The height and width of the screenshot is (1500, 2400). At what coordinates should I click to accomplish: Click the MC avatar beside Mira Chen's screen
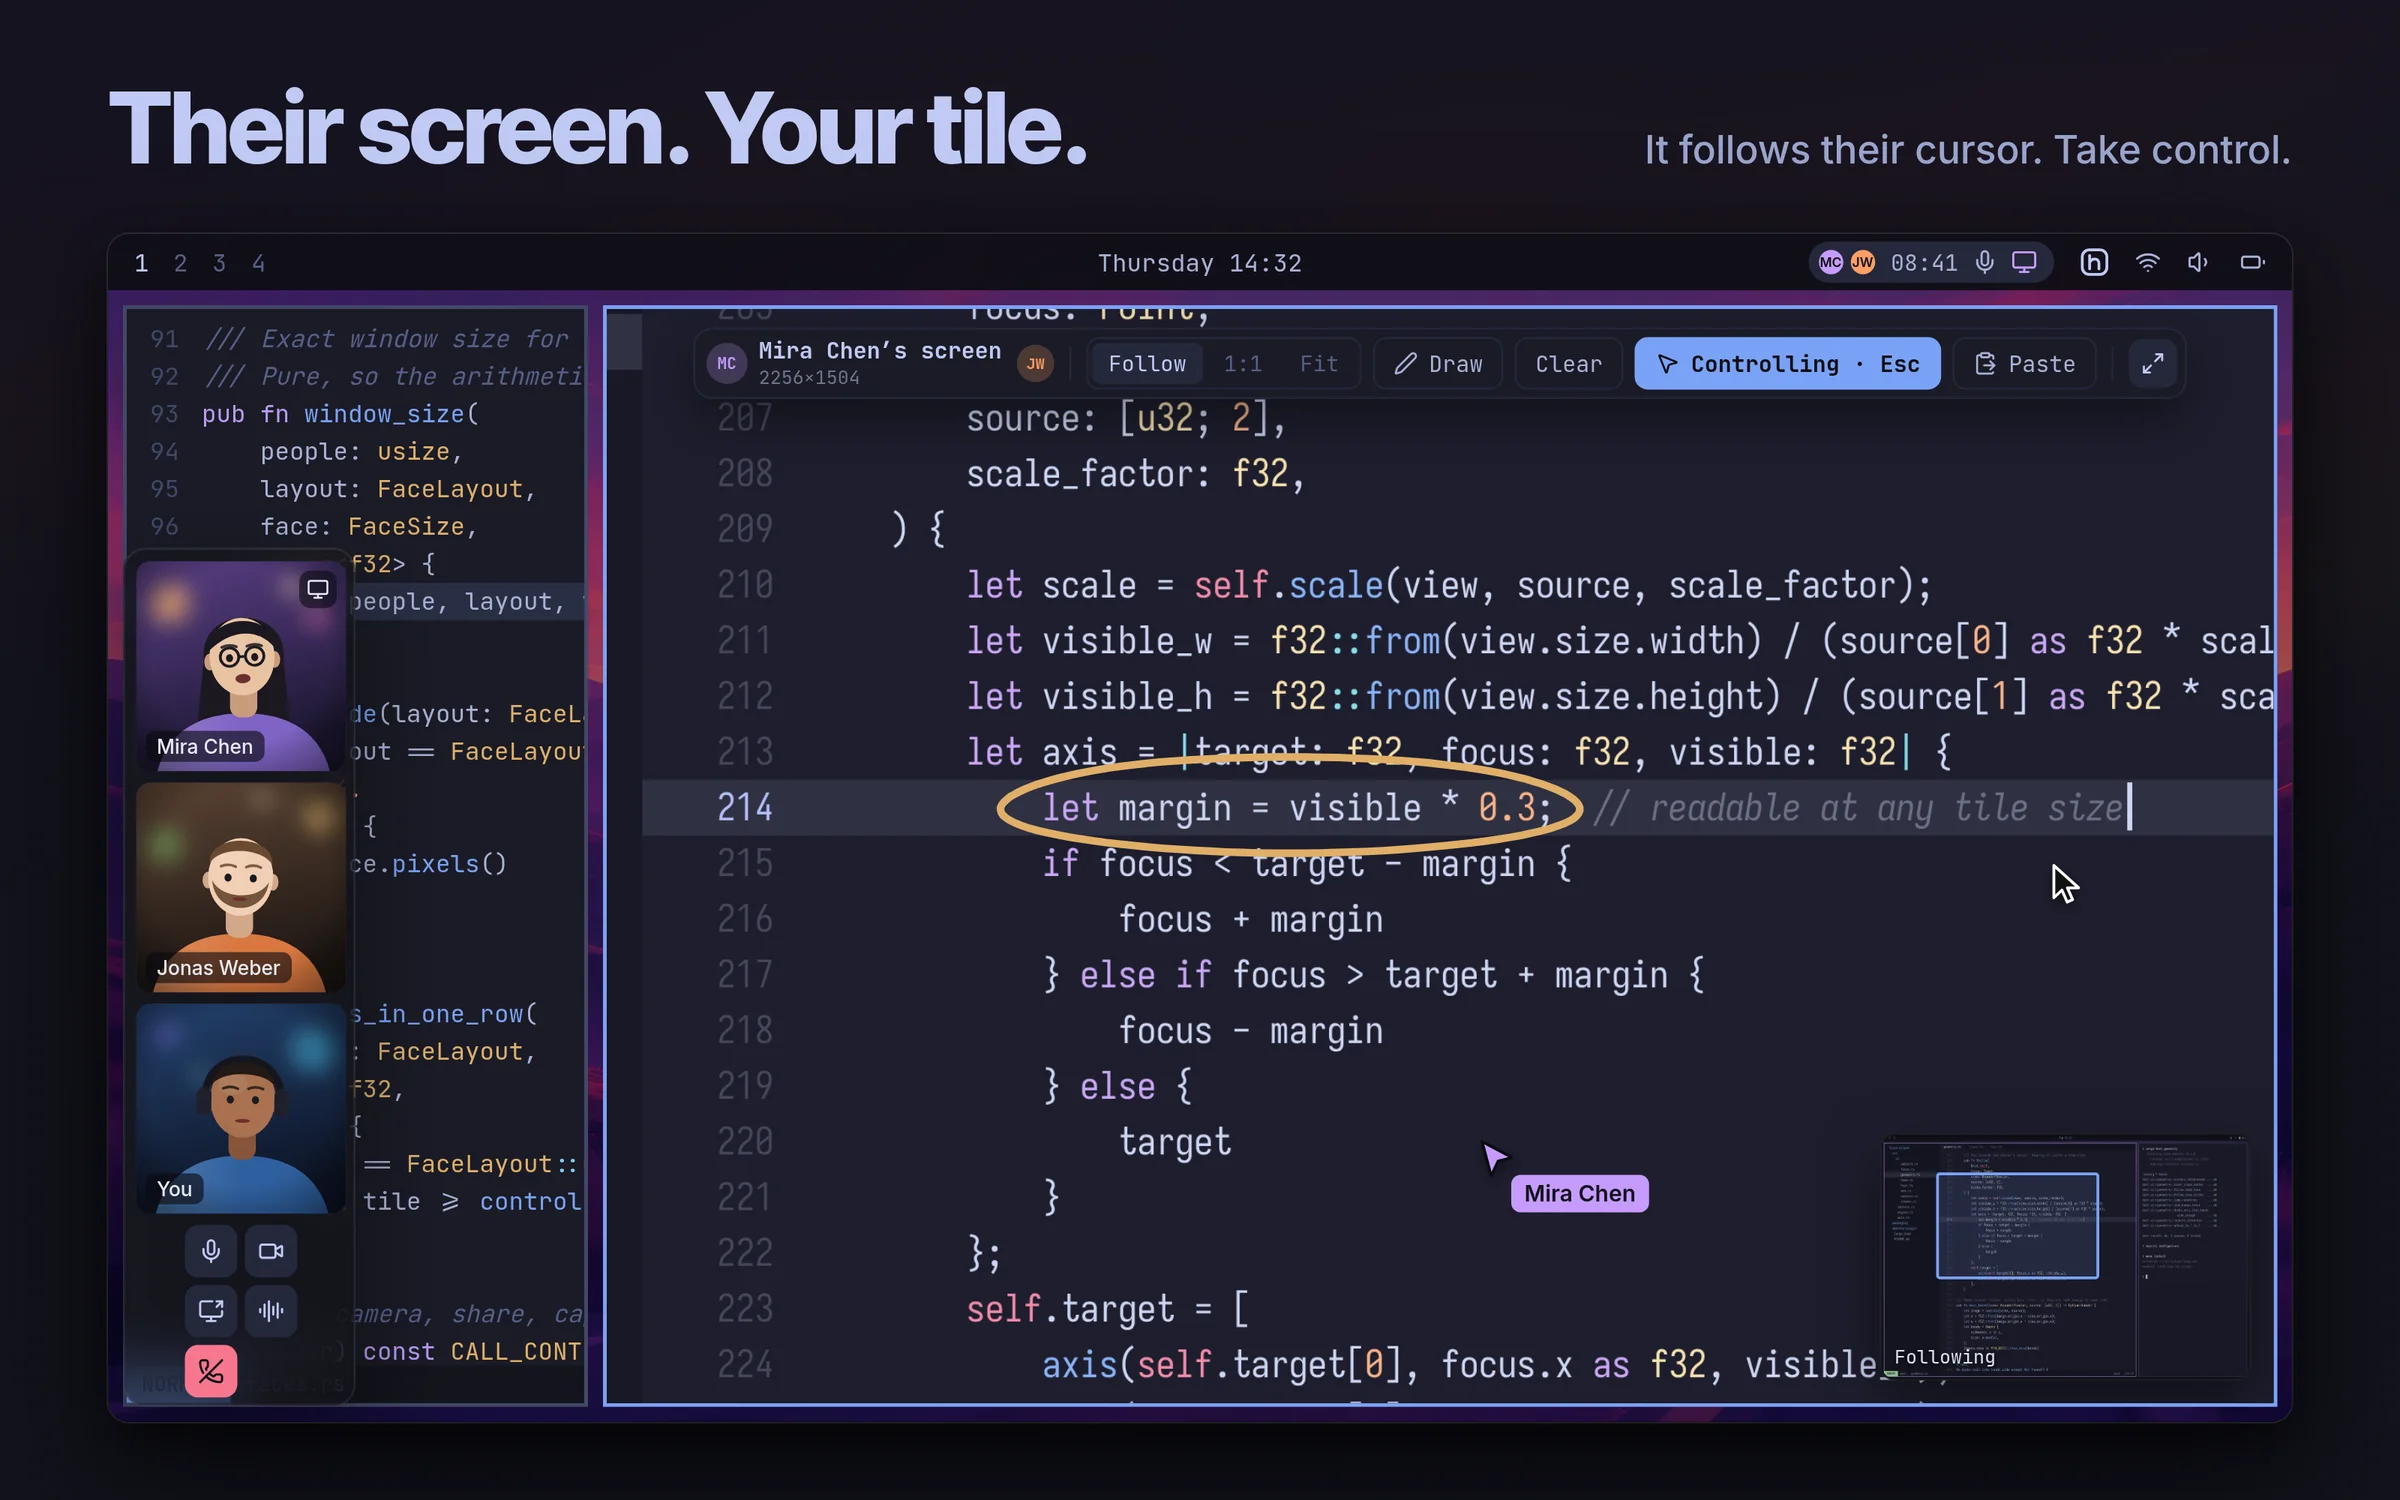(x=727, y=364)
